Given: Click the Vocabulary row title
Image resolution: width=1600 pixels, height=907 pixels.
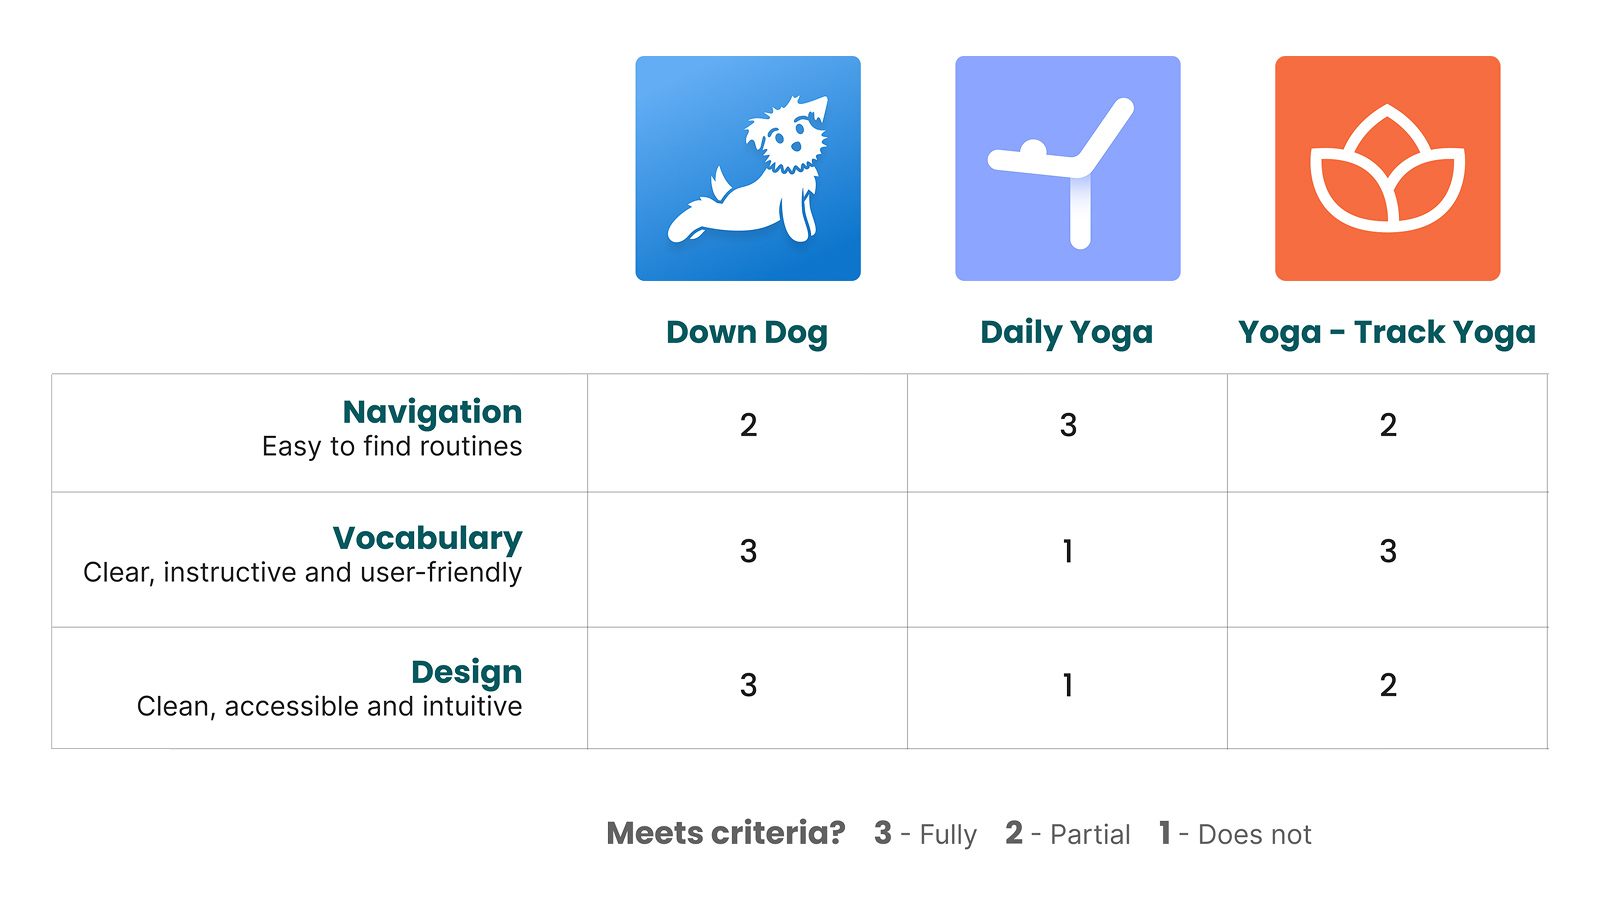Looking at the screenshot, I should coord(427,538).
